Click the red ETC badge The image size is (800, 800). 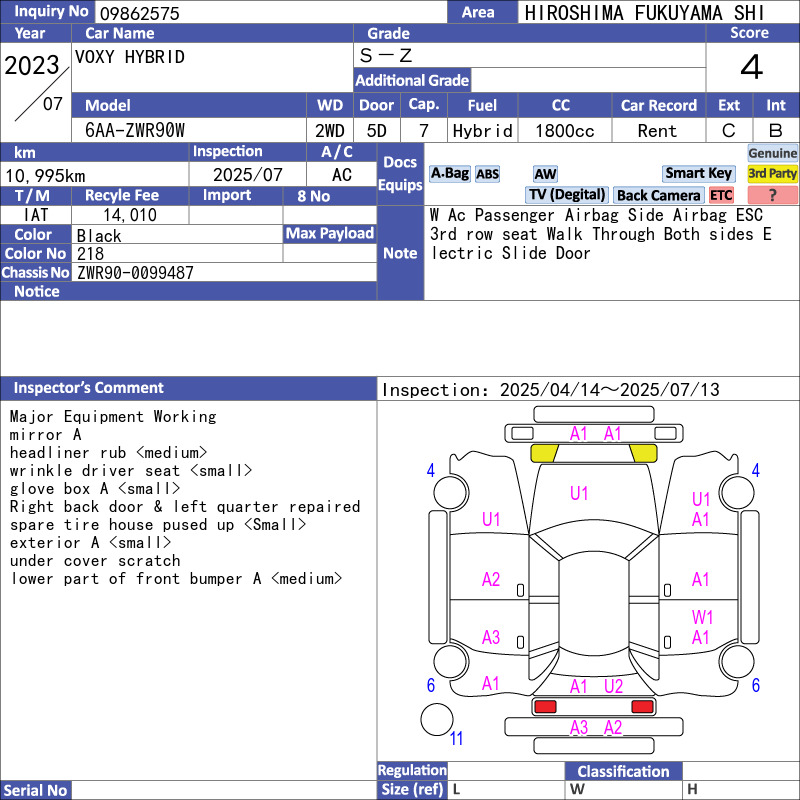(721, 195)
